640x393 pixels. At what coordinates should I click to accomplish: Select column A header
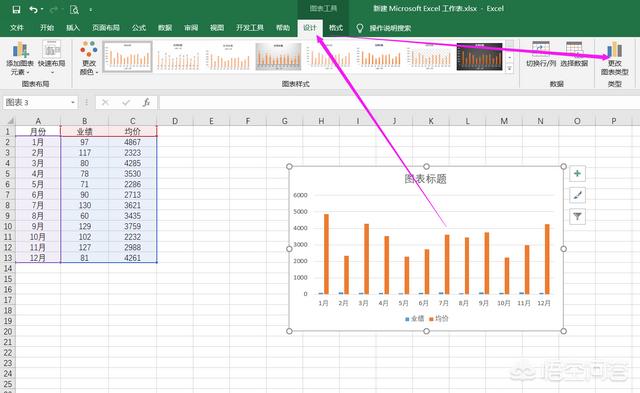(x=38, y=121)
